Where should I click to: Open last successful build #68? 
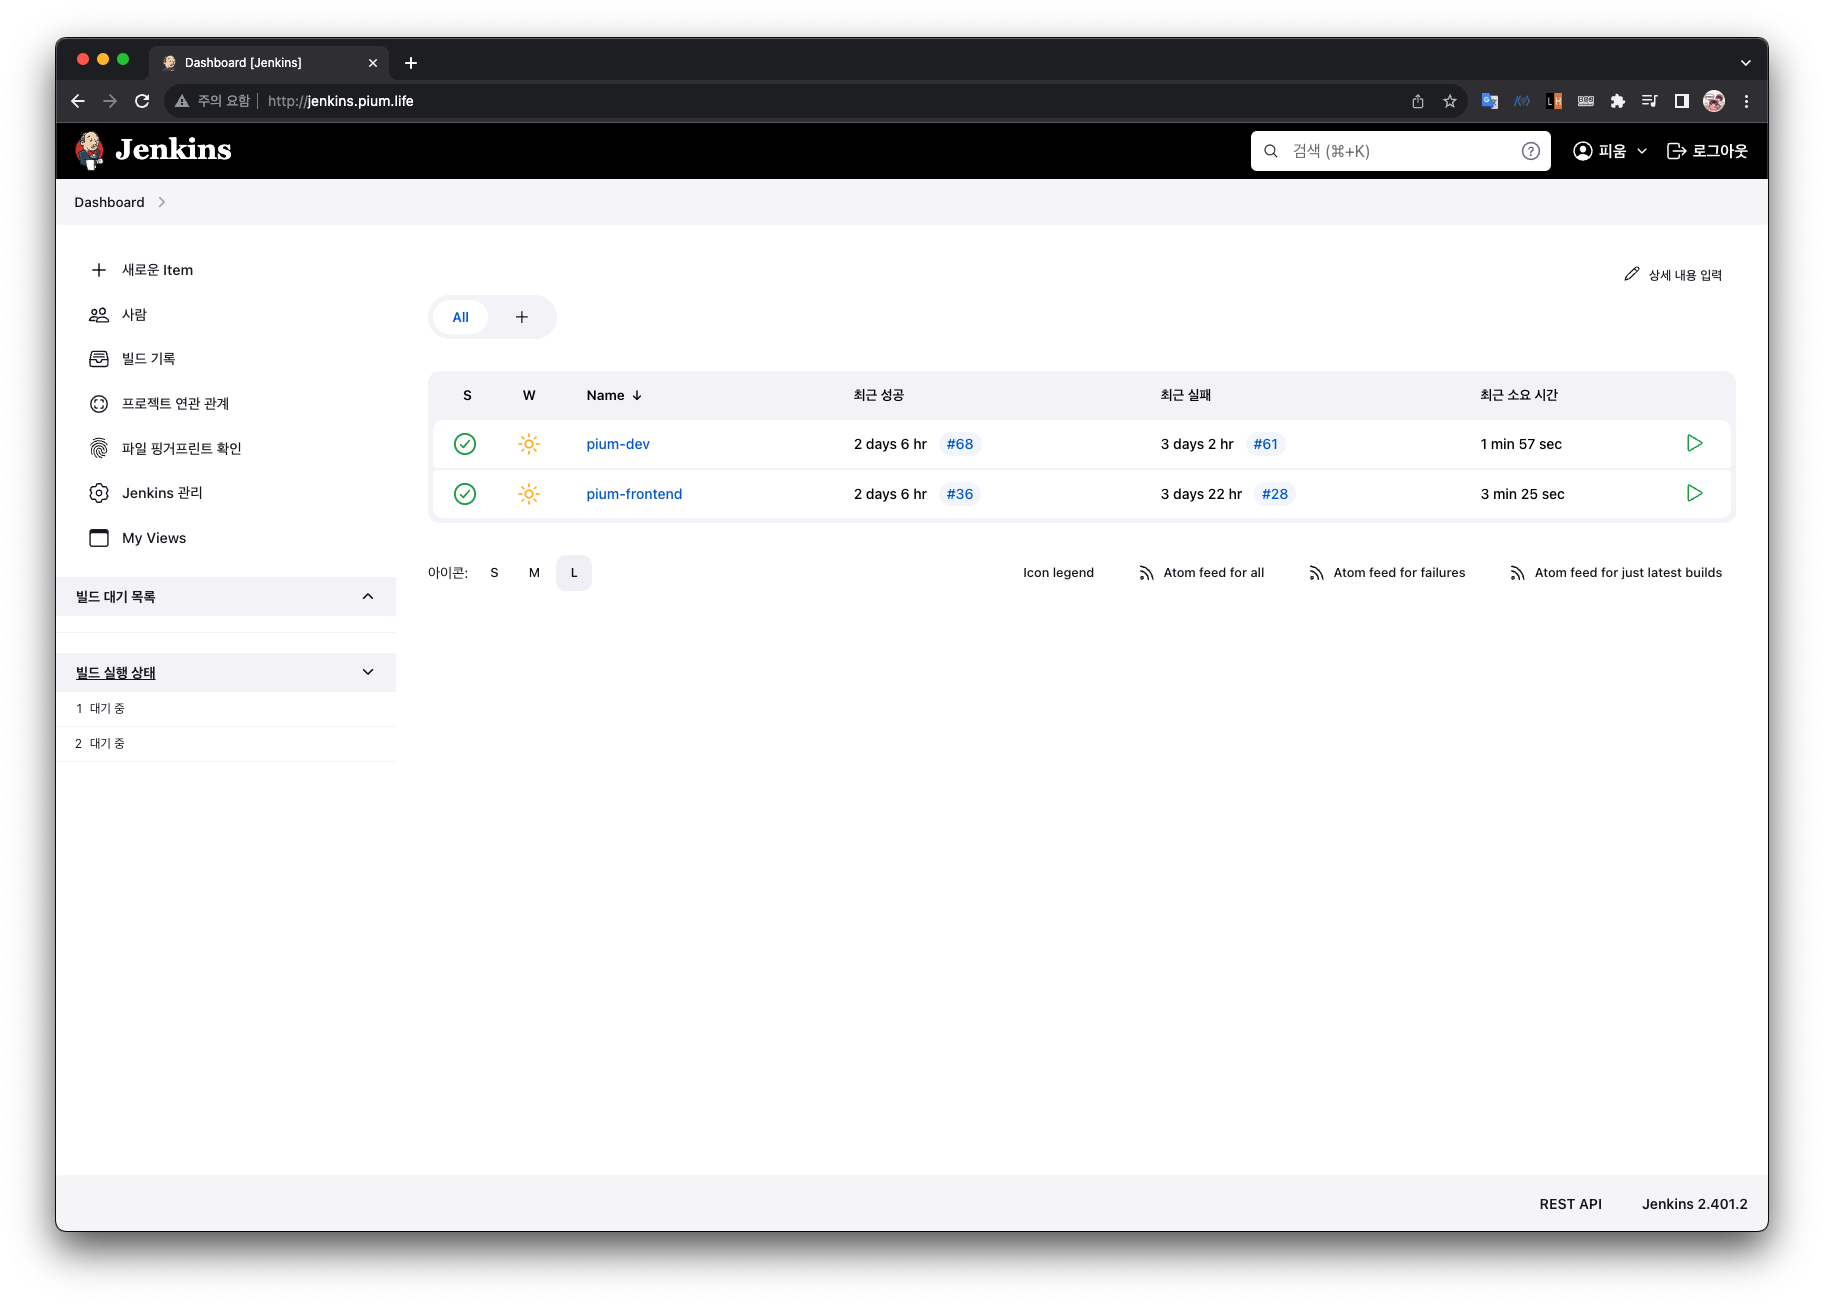click(x=959, y=444)
